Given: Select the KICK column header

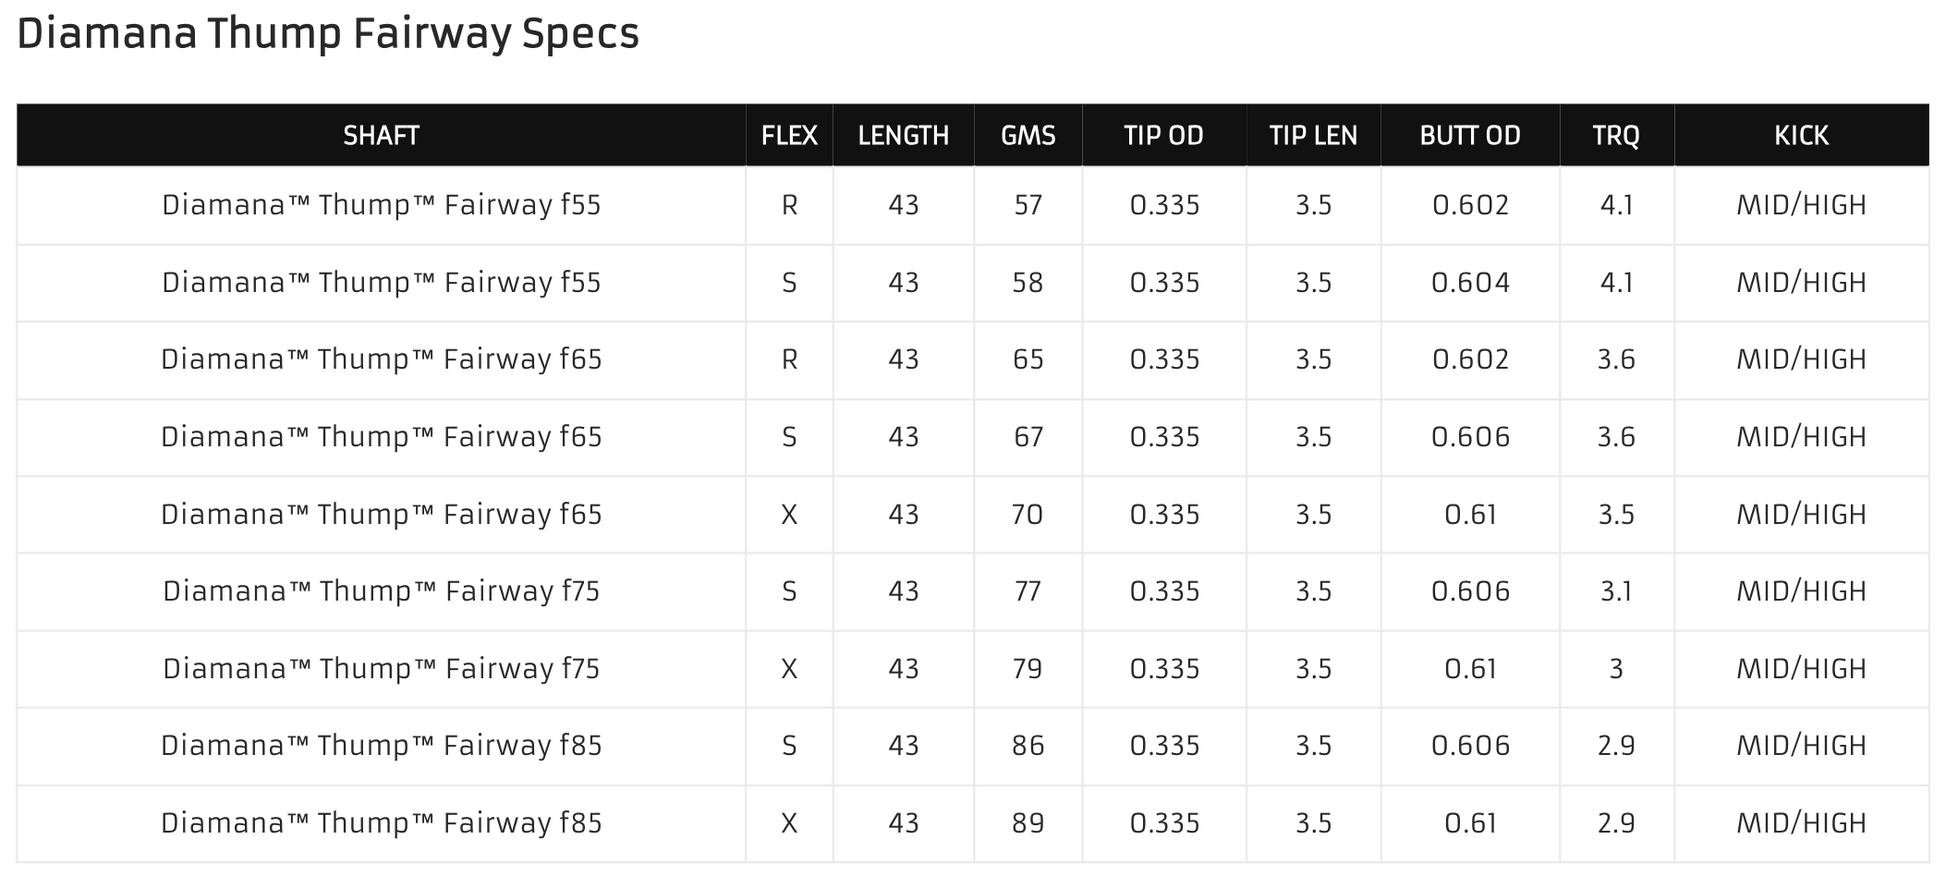Looking at the screenshot, I should [x=1801, y=135].
